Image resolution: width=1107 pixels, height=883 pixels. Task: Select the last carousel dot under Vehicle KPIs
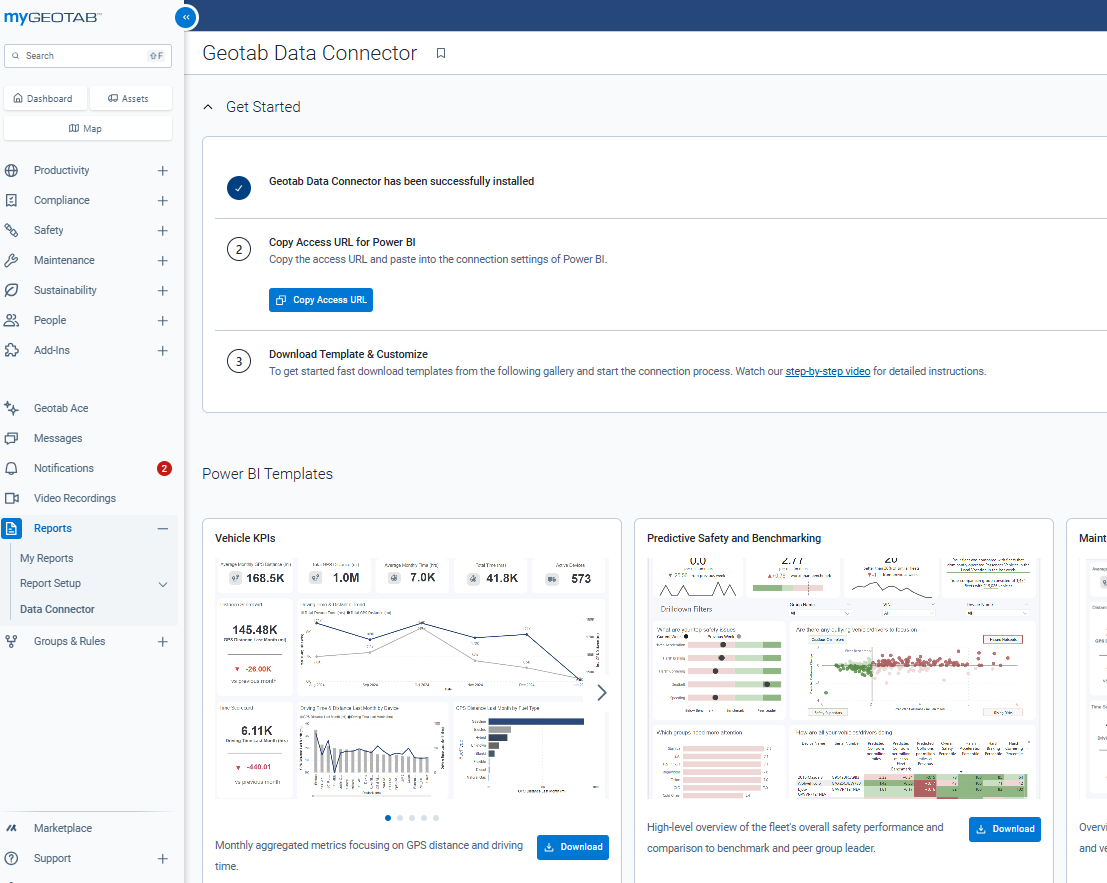click(x=436, y=818)
